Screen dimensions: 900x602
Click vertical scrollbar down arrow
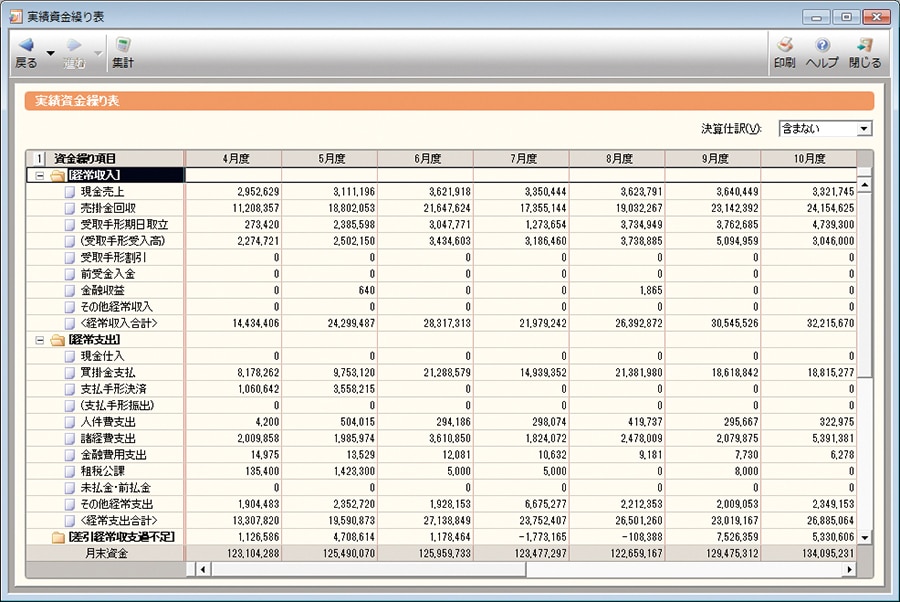pyautogui.click(x=864, y=538)
